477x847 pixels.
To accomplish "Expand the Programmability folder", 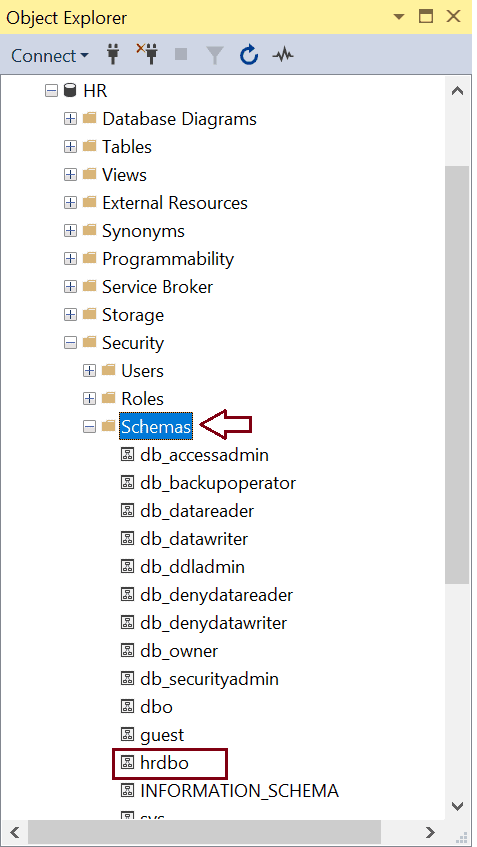I will point(70,259).
